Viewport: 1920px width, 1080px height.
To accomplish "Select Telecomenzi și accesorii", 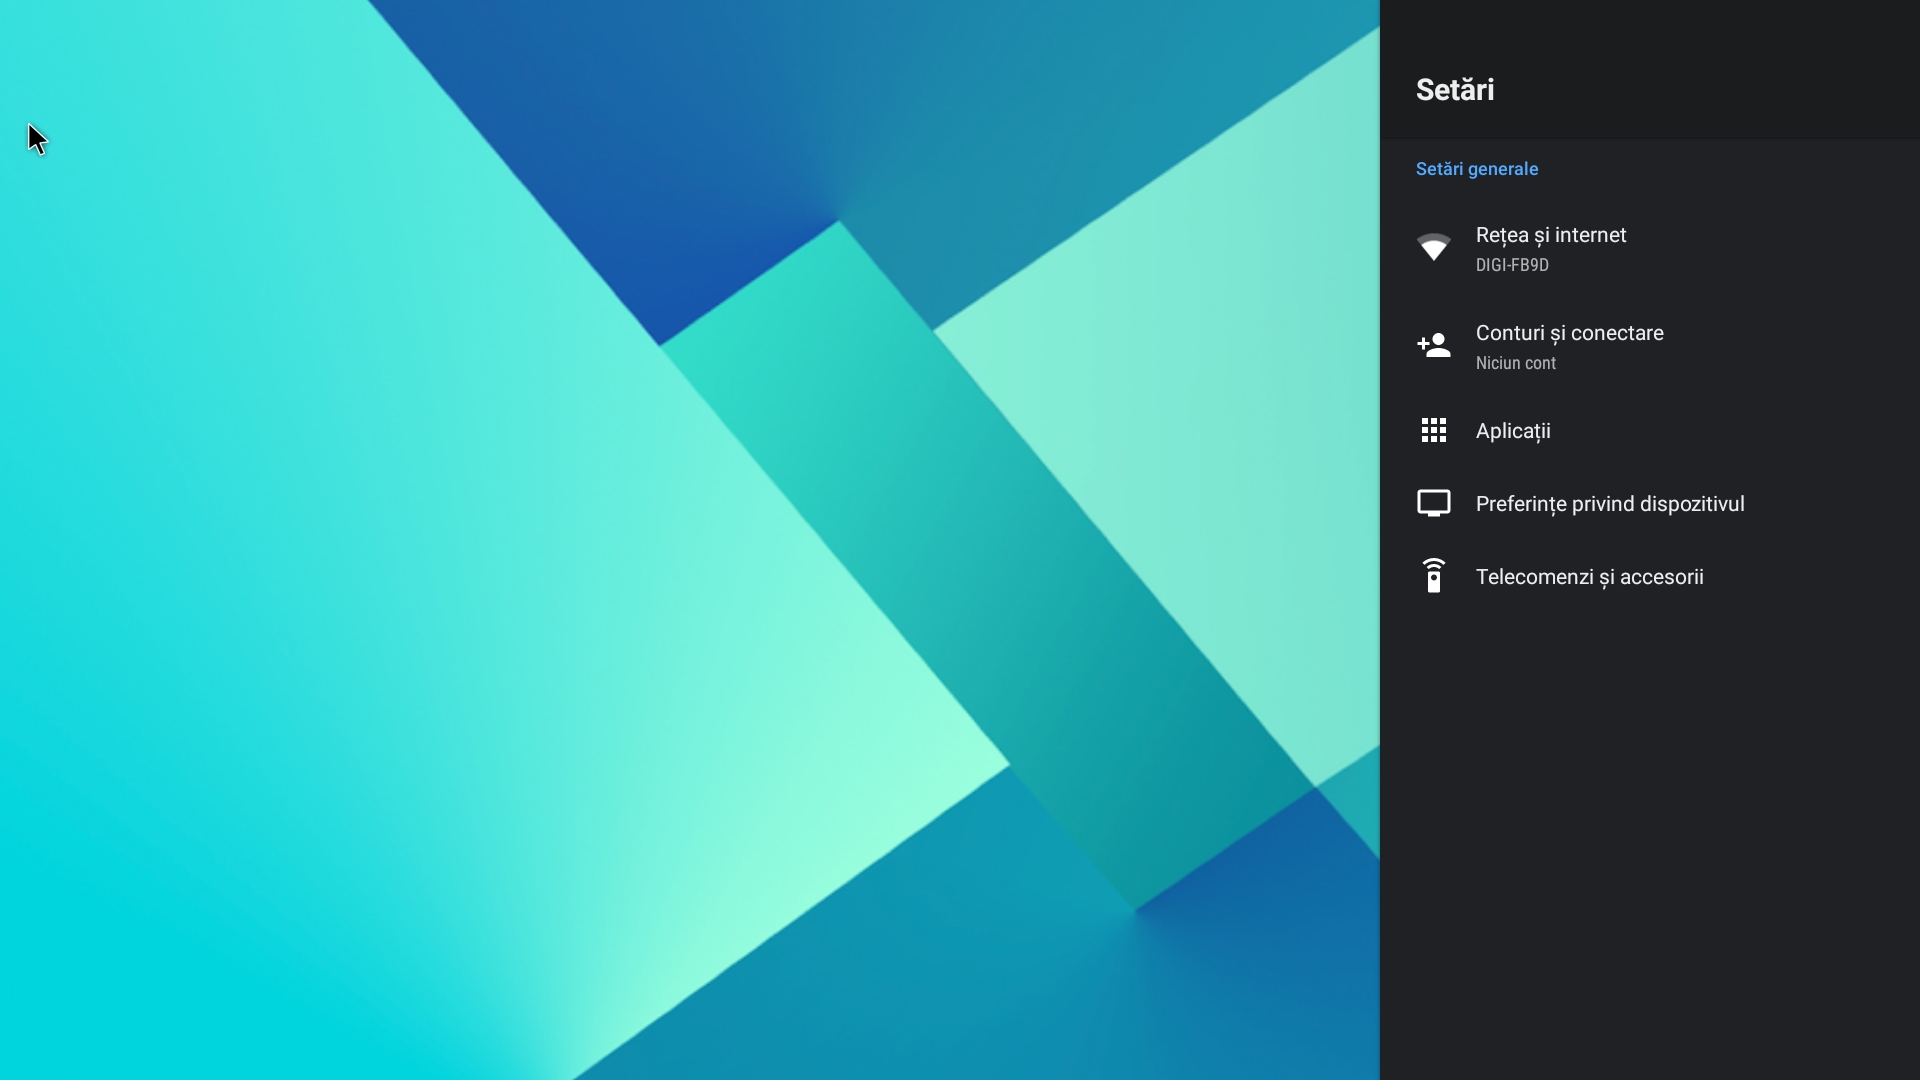I will pos(1589,577).
